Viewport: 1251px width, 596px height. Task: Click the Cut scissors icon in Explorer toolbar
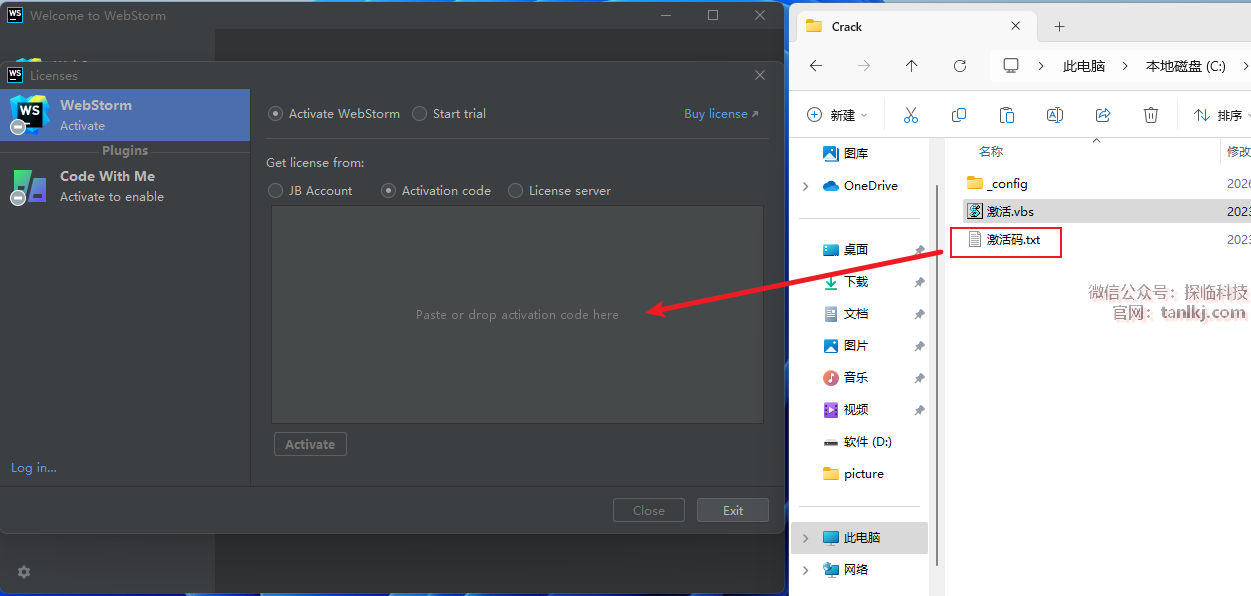tap(910, 115)
